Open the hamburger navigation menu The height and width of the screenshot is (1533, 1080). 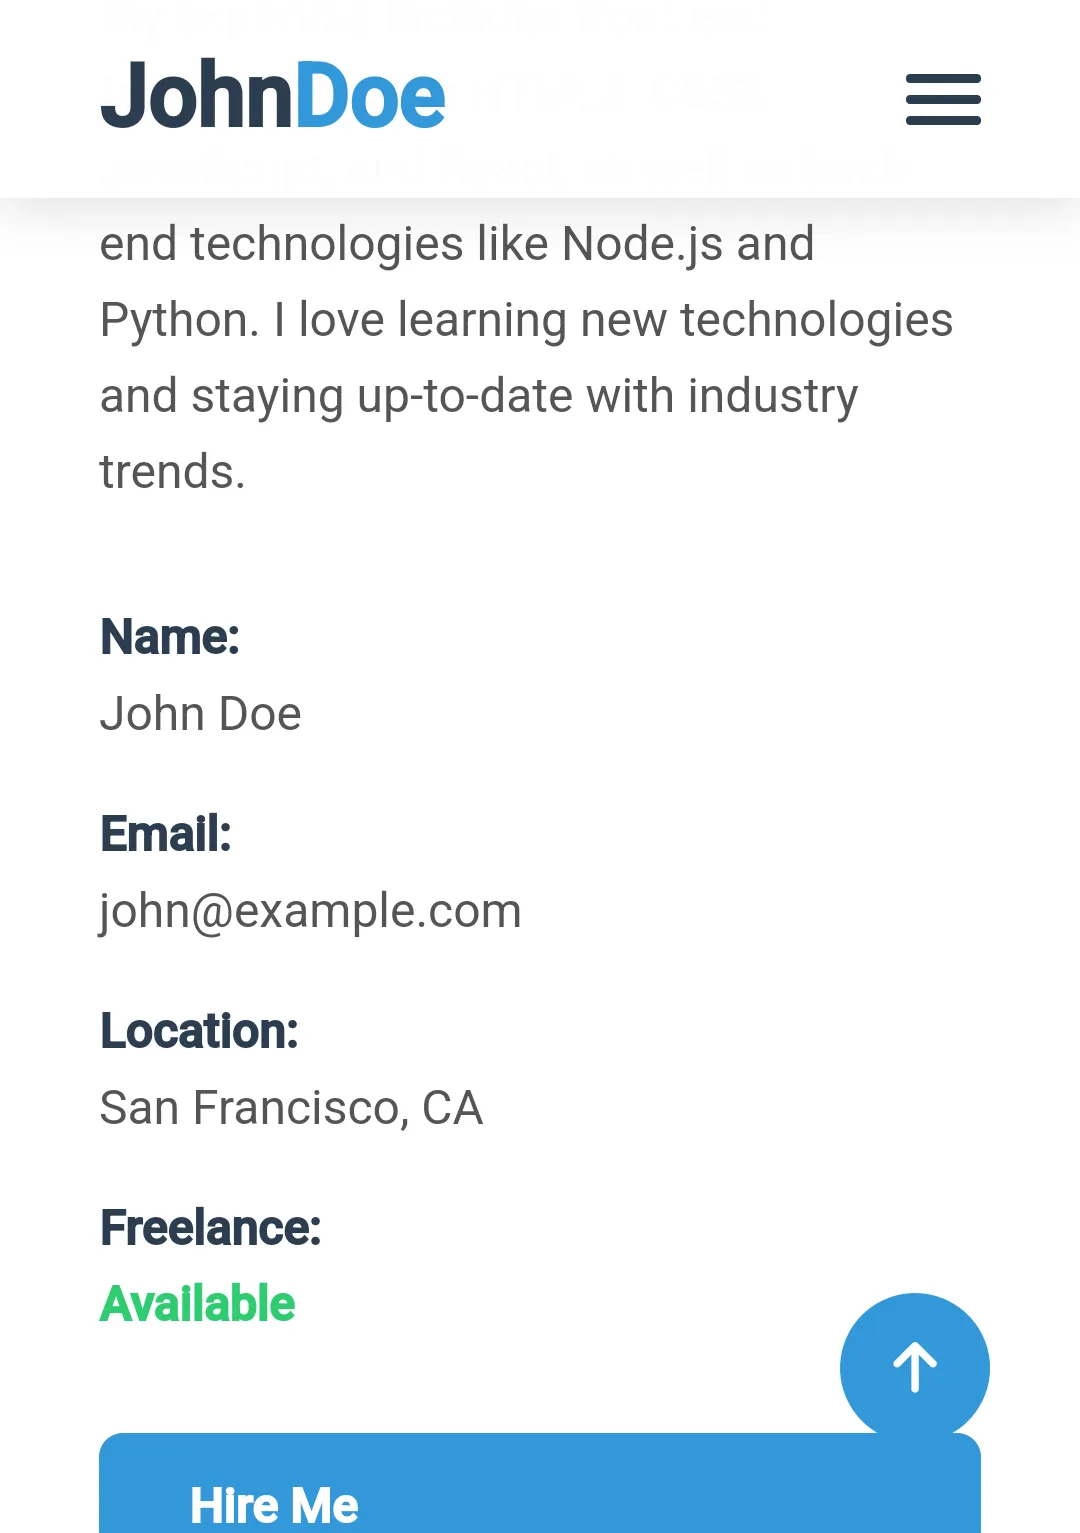pyautogui.click(x=943, y=99)
